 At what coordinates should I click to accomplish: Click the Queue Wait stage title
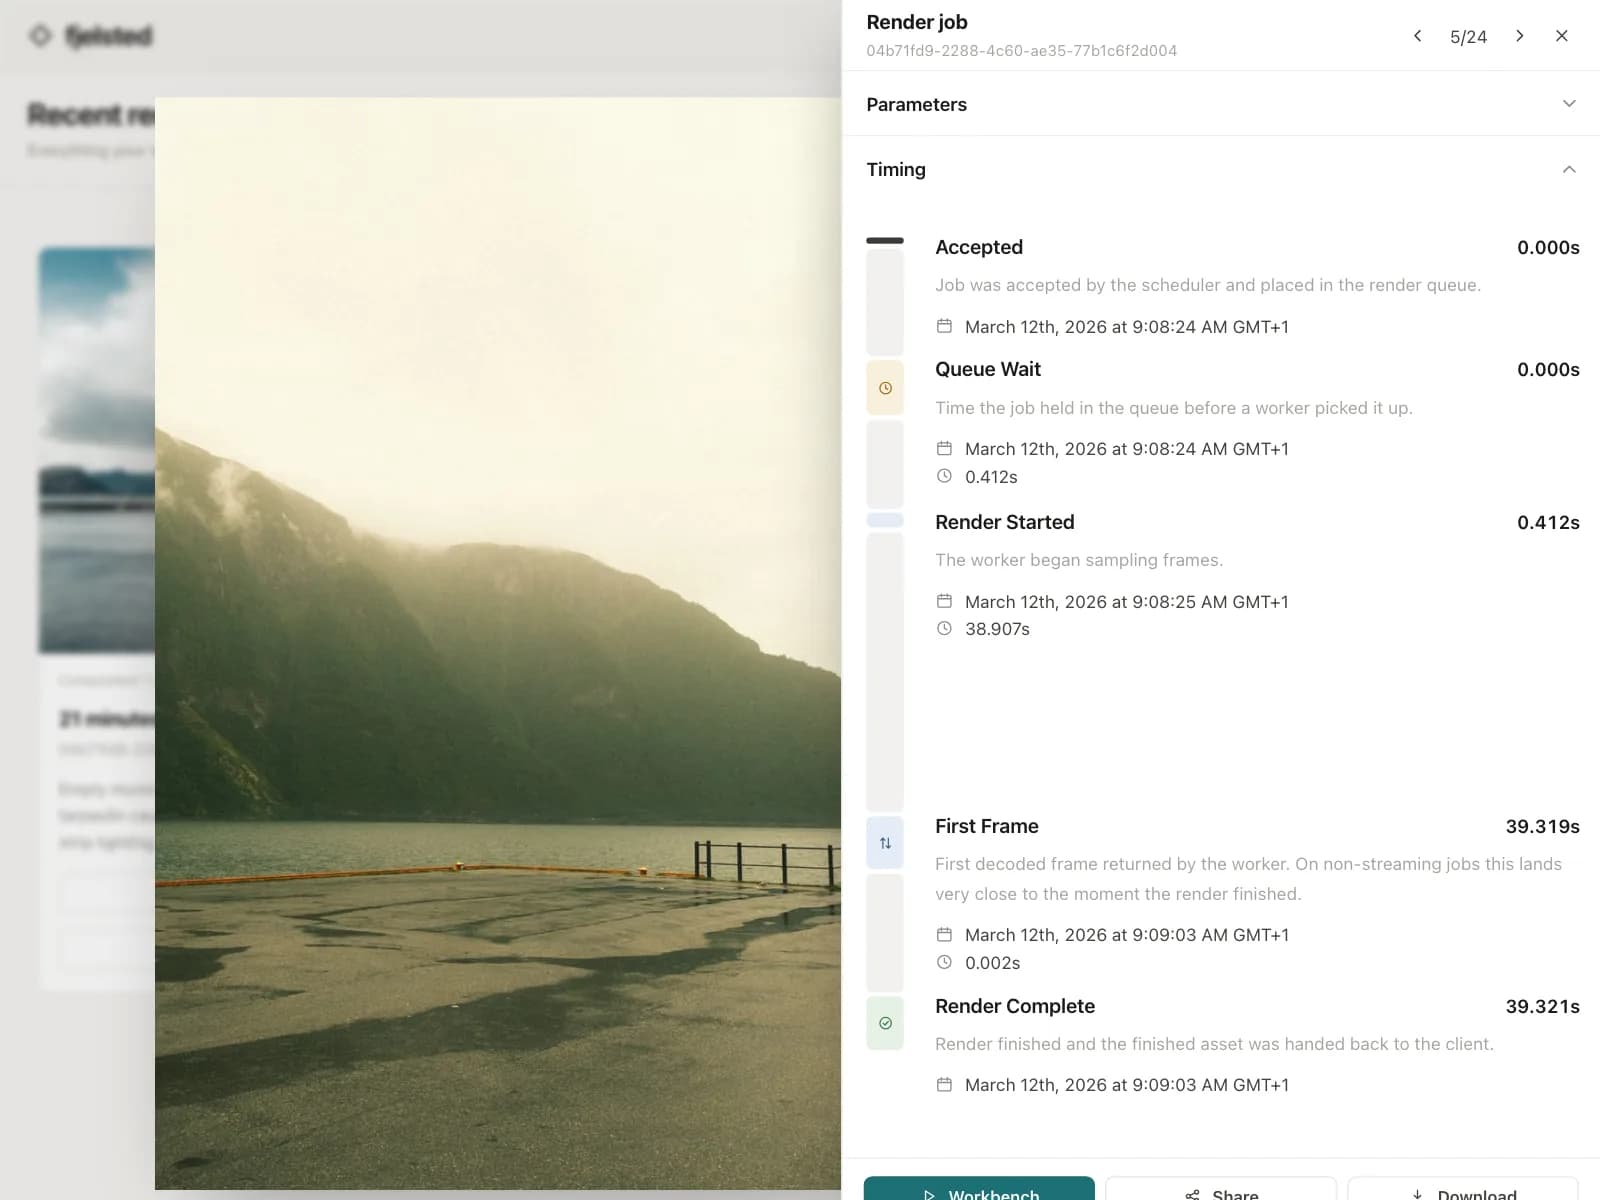988,369
